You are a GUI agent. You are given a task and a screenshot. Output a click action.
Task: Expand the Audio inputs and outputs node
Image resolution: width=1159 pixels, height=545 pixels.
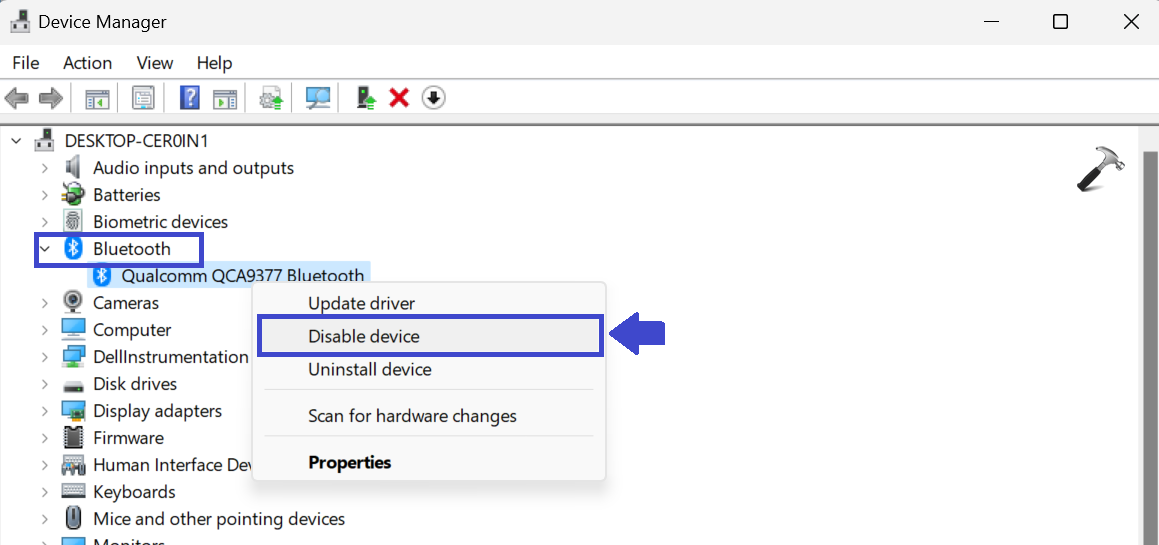[44, 168]
